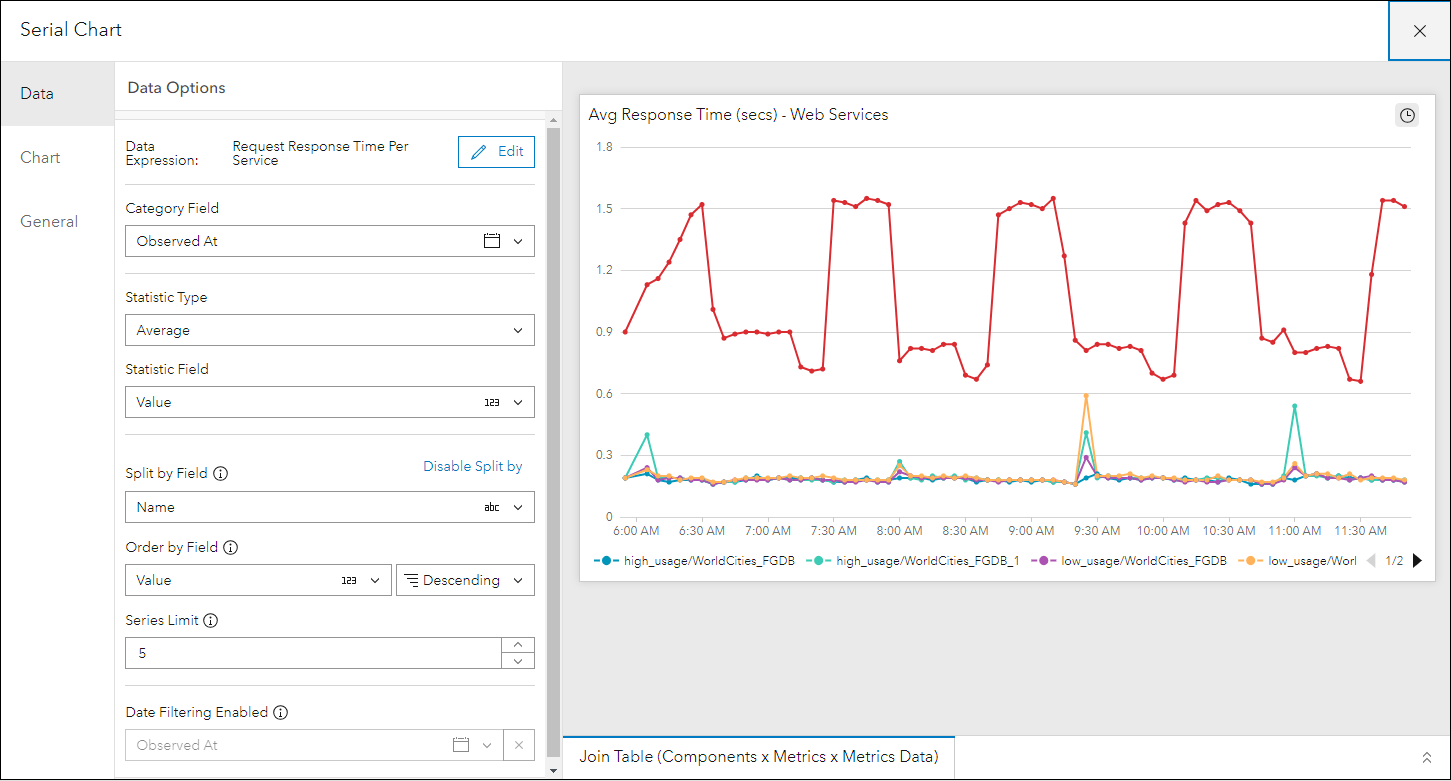Increase Series Limit with up arrow
Image resolution: width=1451 pixels, height=781 pixels.
518,645
